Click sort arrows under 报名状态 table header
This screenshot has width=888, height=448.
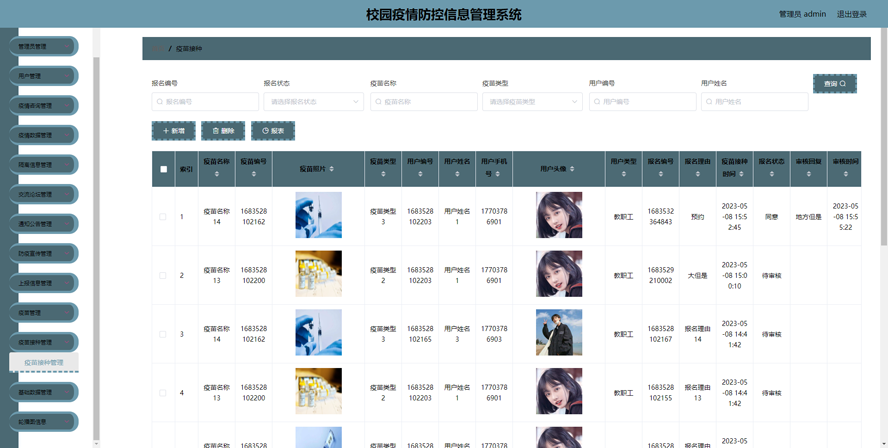coord(772,174)
